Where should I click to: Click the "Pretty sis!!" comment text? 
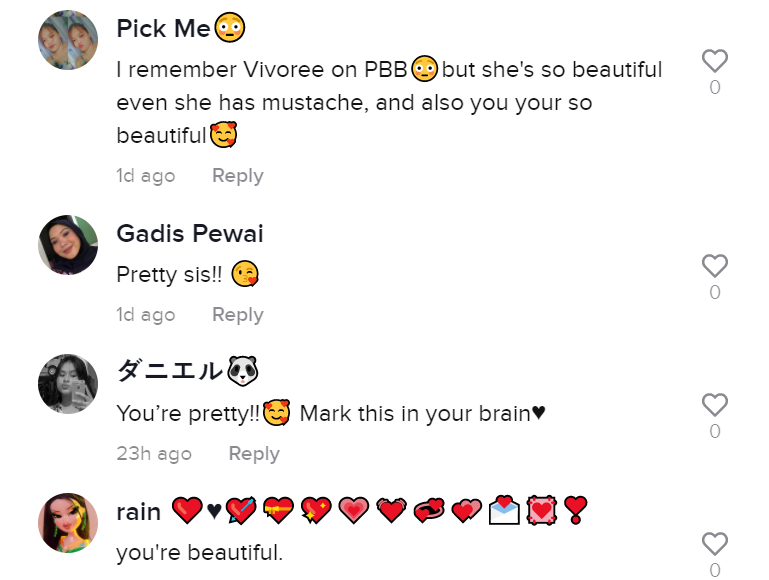(169, 274)
